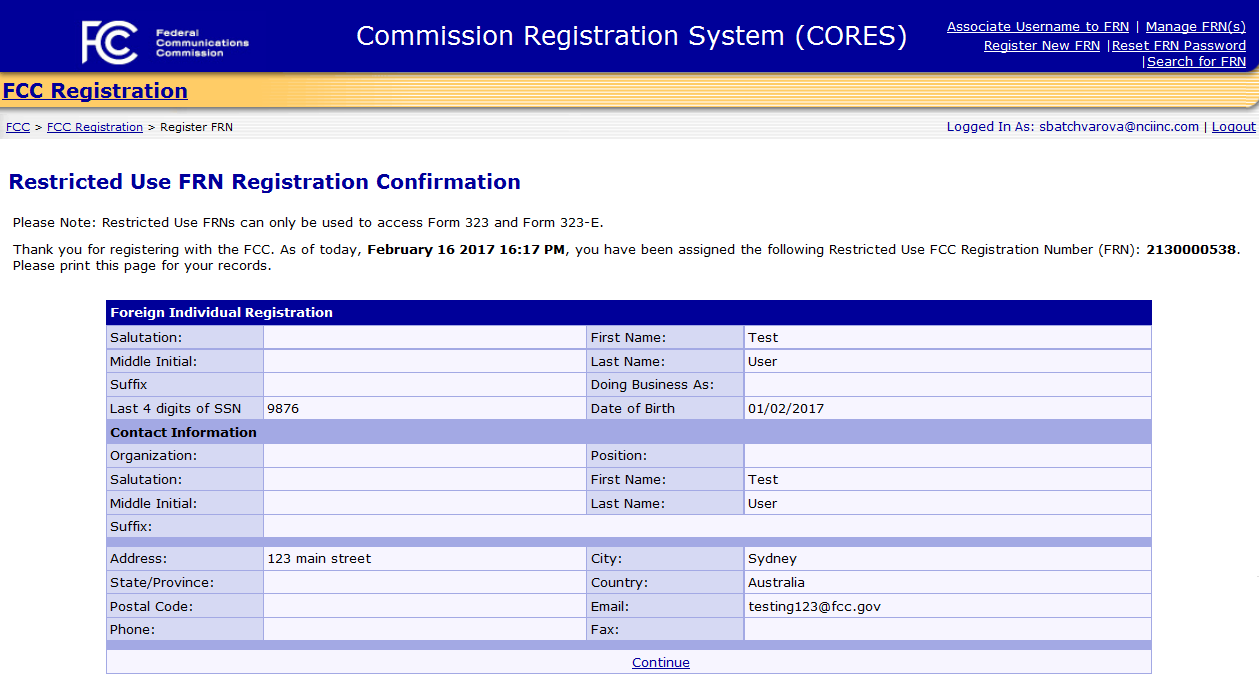
Task: Open Search for FRN link
Action: tap(1196, 62)
